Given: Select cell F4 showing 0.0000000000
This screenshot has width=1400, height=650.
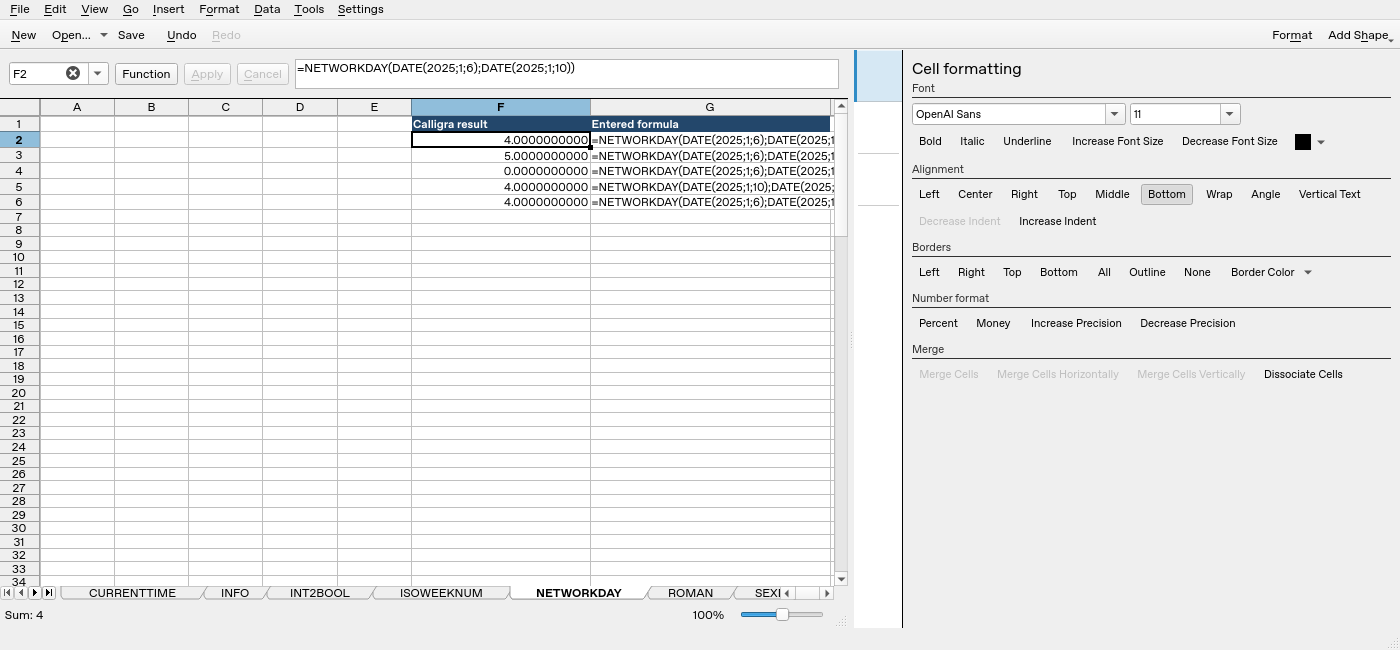Looking at the screenshot, I should click(500, 171).
